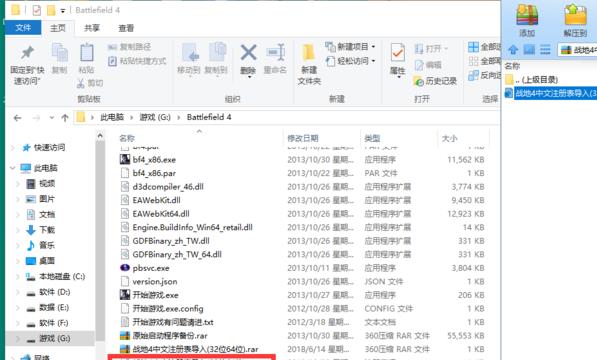Sort files by Name (名称) column
Image resolution: width=597 pixels, height=360 pixels.
coord(127,138)
